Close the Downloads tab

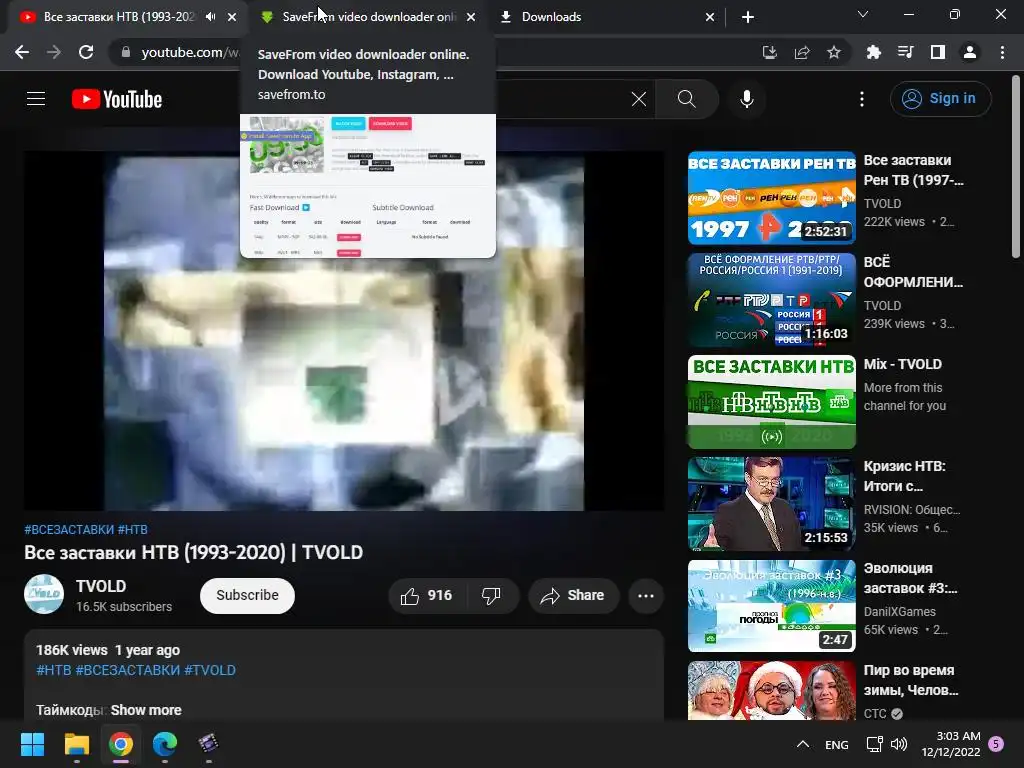point(710,17)
